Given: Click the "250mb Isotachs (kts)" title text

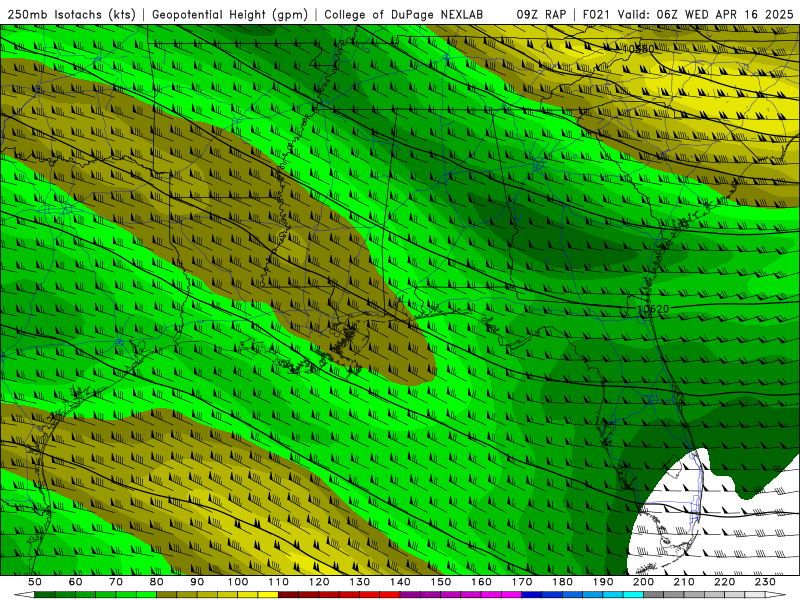Looking at the screenshot, I should [x=72, y=14].
